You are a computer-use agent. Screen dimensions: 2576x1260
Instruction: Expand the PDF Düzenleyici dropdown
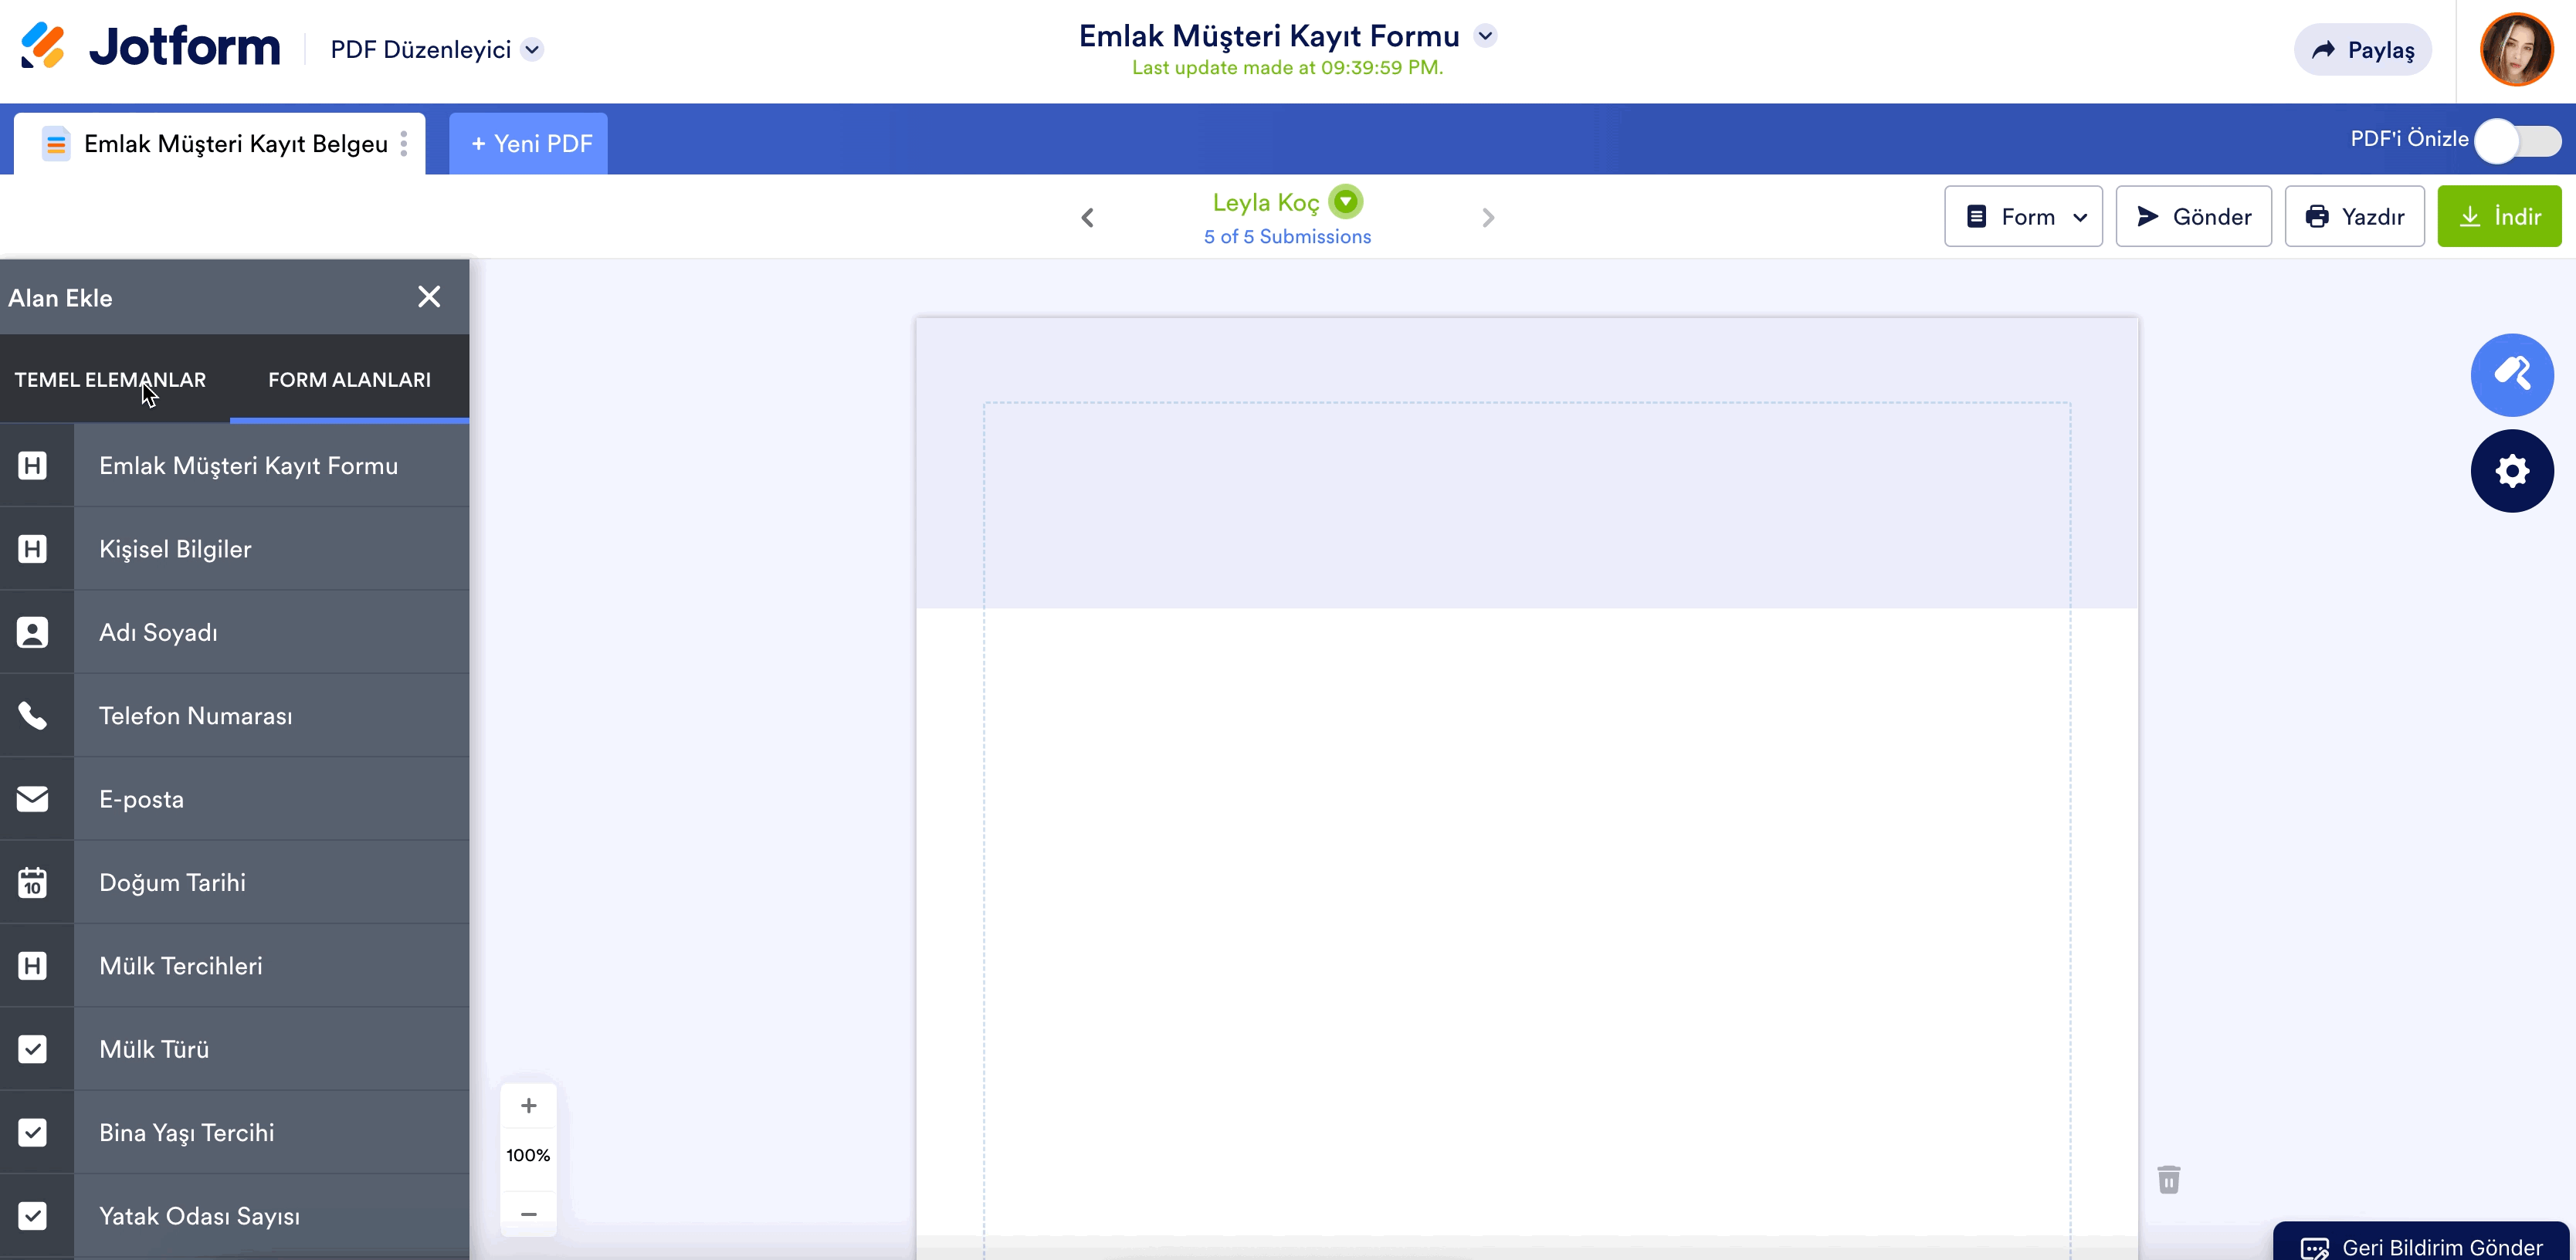pyautogui.click(x=533, y=50)
